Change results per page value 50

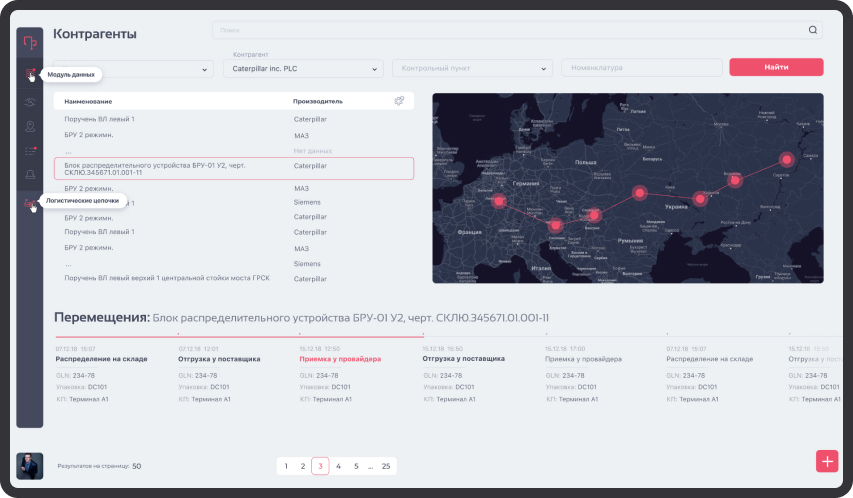pyautogui.click(x=137, y=466)
